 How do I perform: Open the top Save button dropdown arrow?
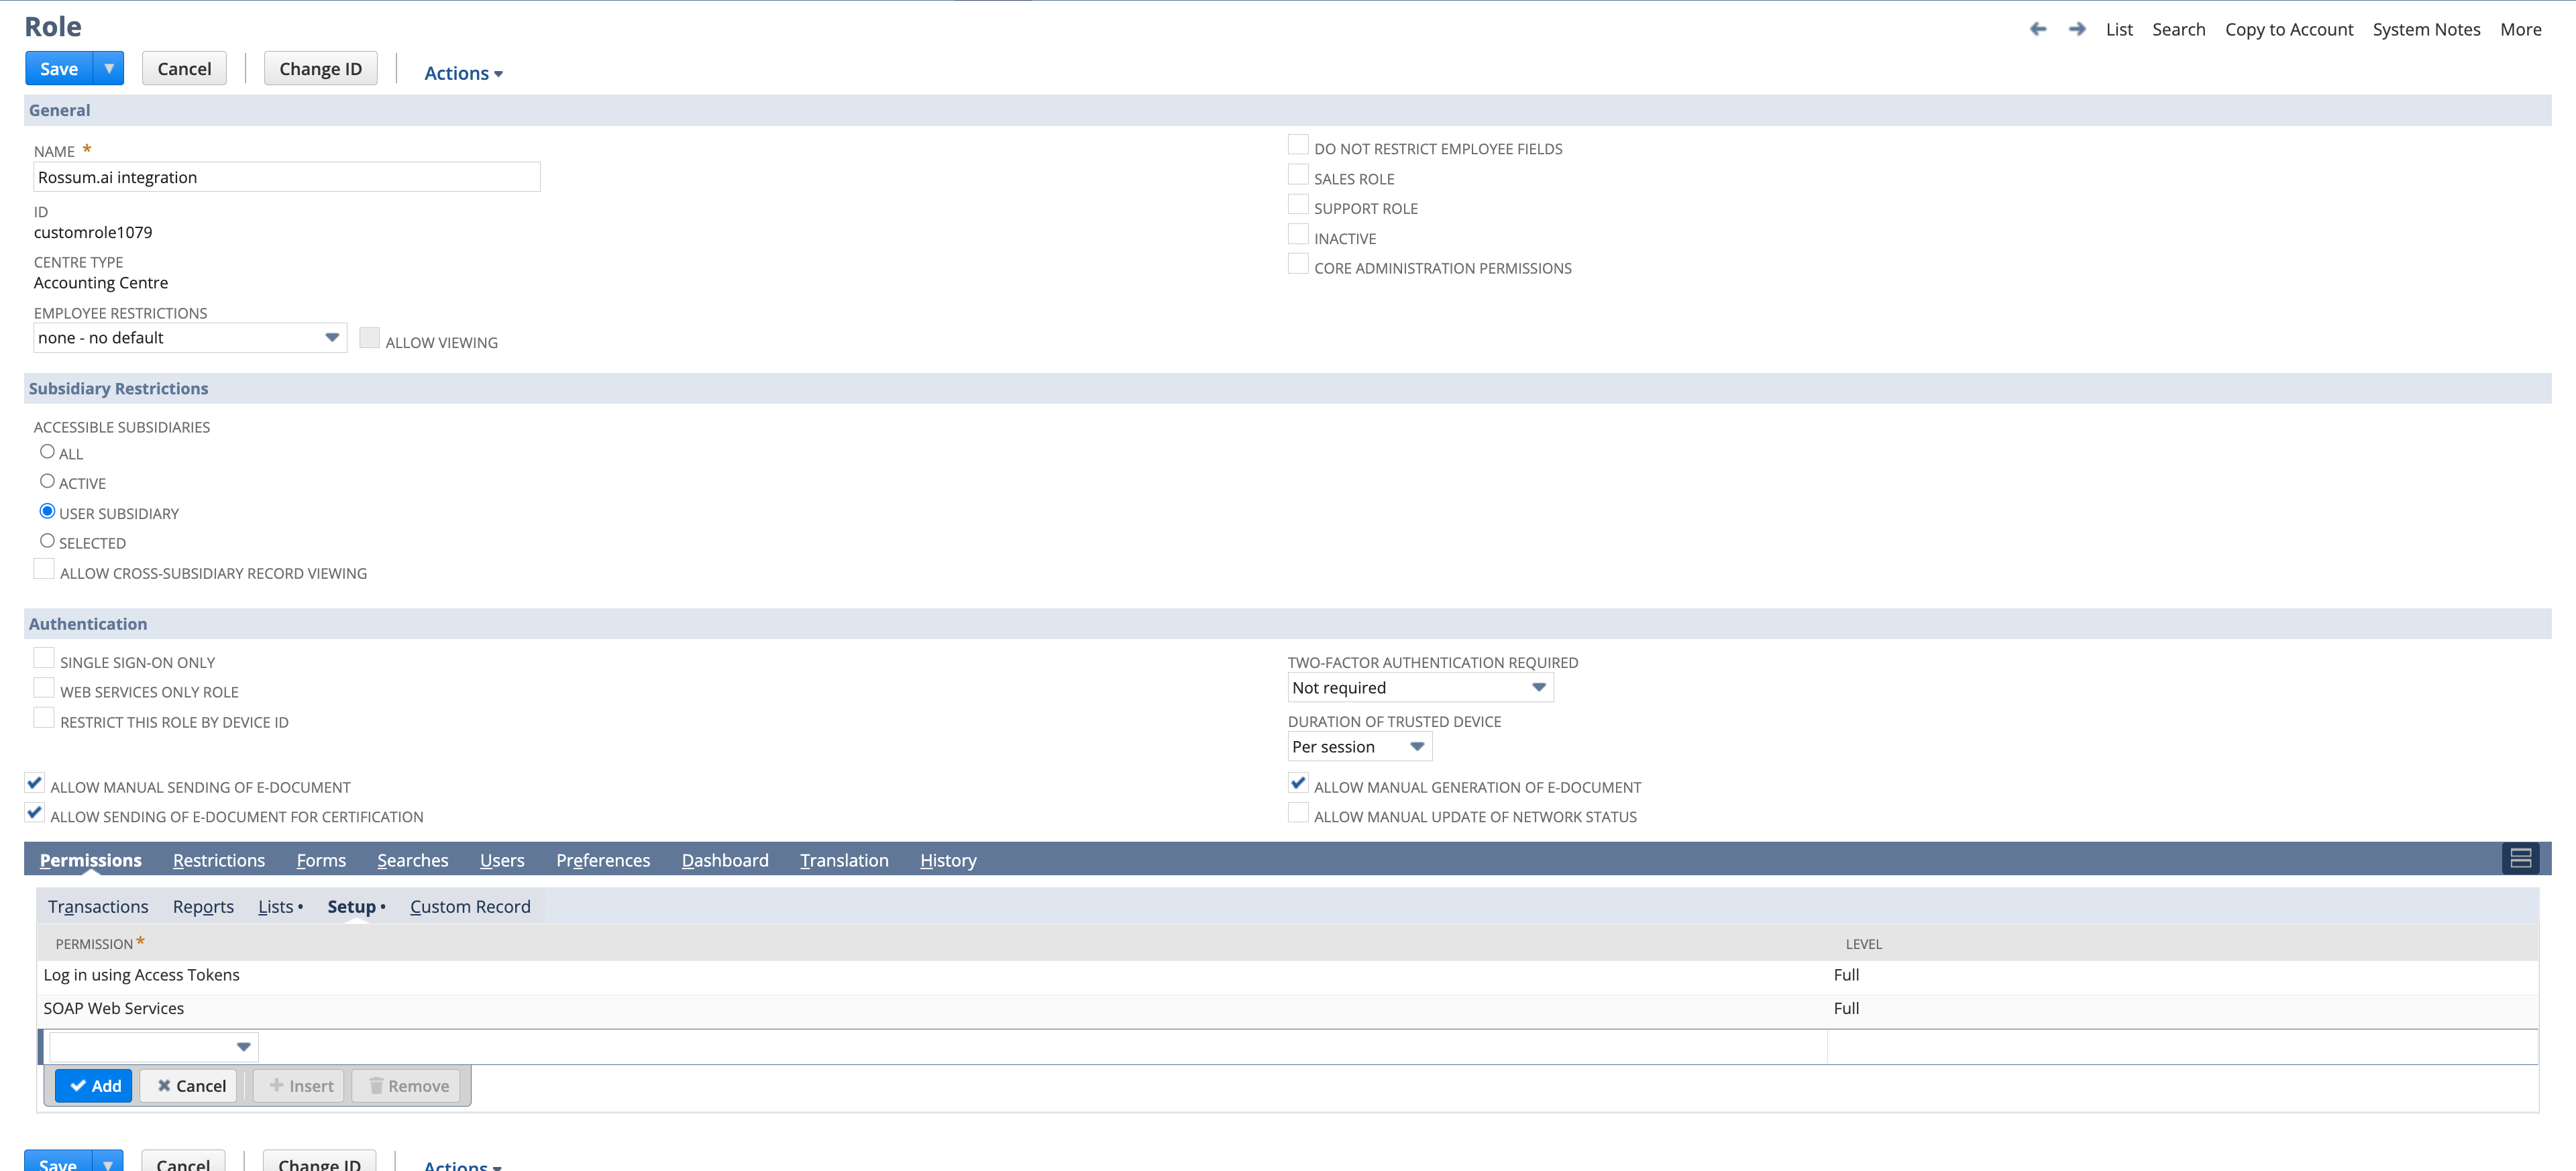[108, 68]
